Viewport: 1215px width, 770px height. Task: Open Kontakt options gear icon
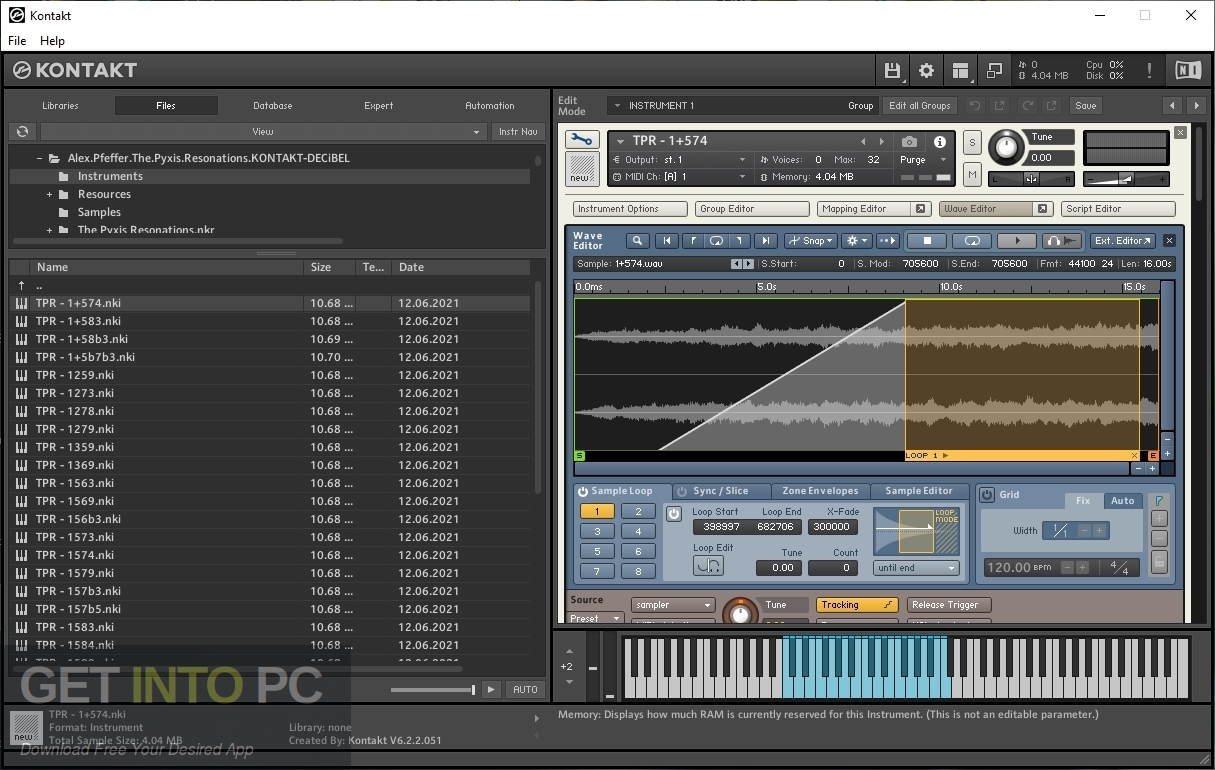pyautogui.click(x=926, y=70)
